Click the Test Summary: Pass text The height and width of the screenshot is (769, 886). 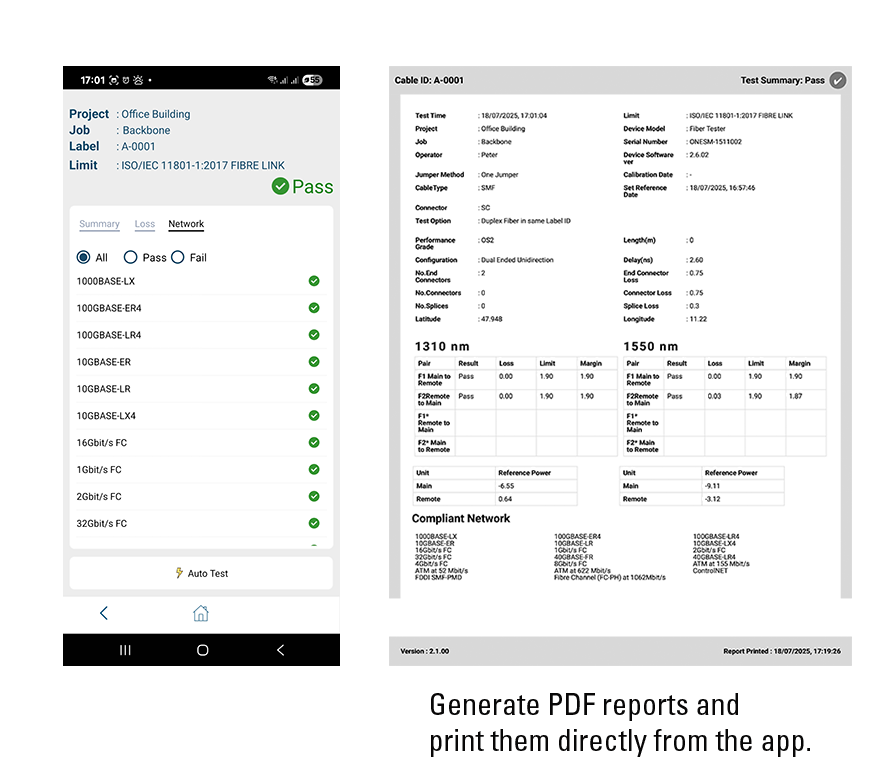(783, 80)
